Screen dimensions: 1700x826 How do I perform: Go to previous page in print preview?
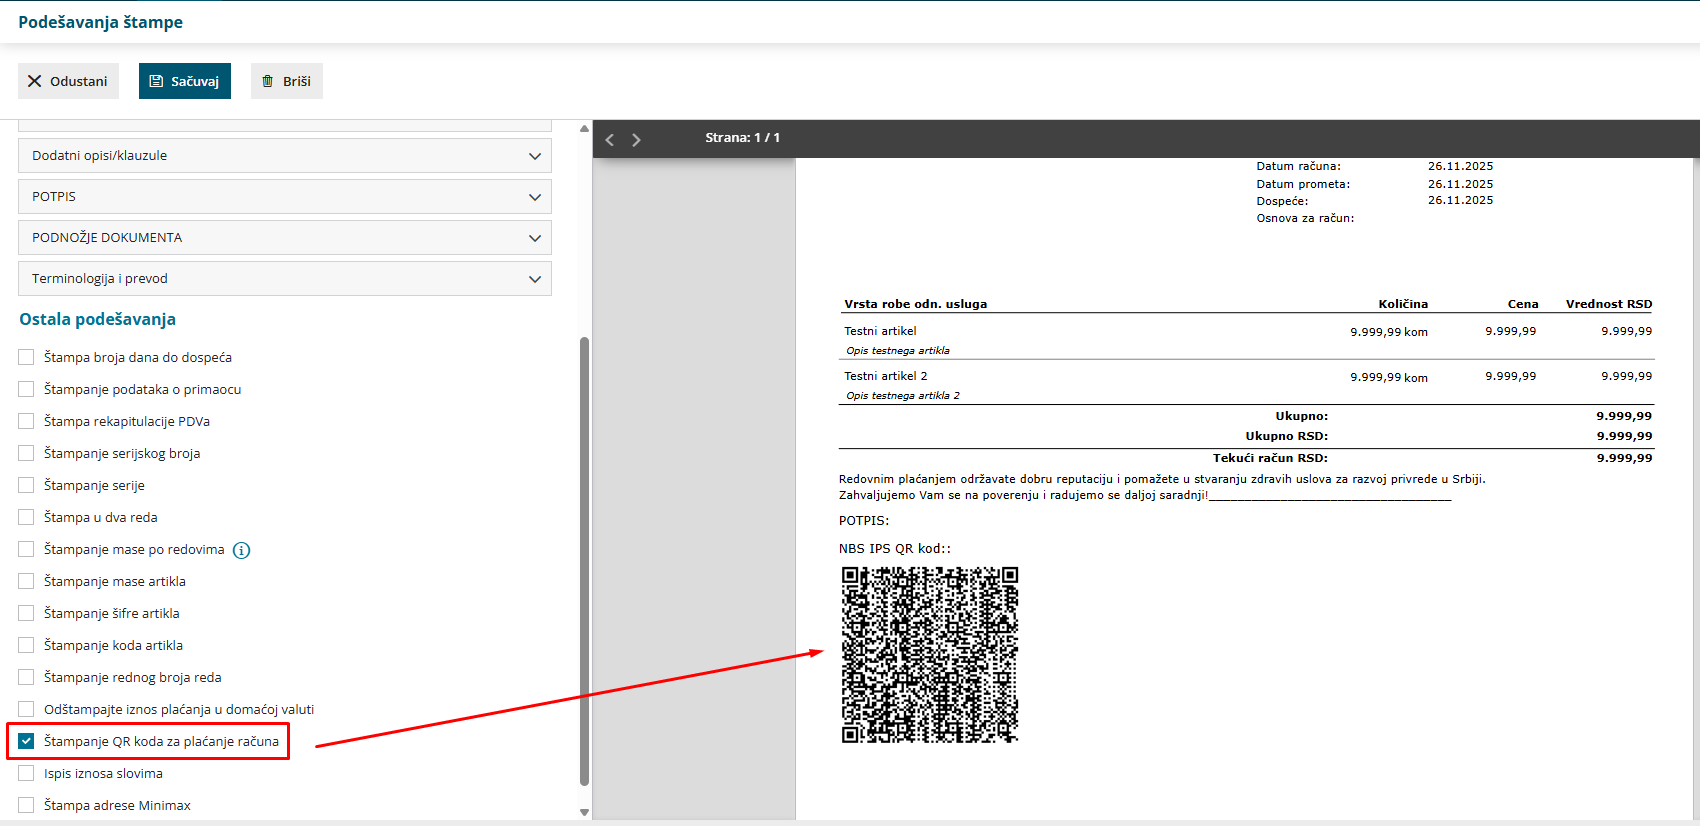point(610,139)
